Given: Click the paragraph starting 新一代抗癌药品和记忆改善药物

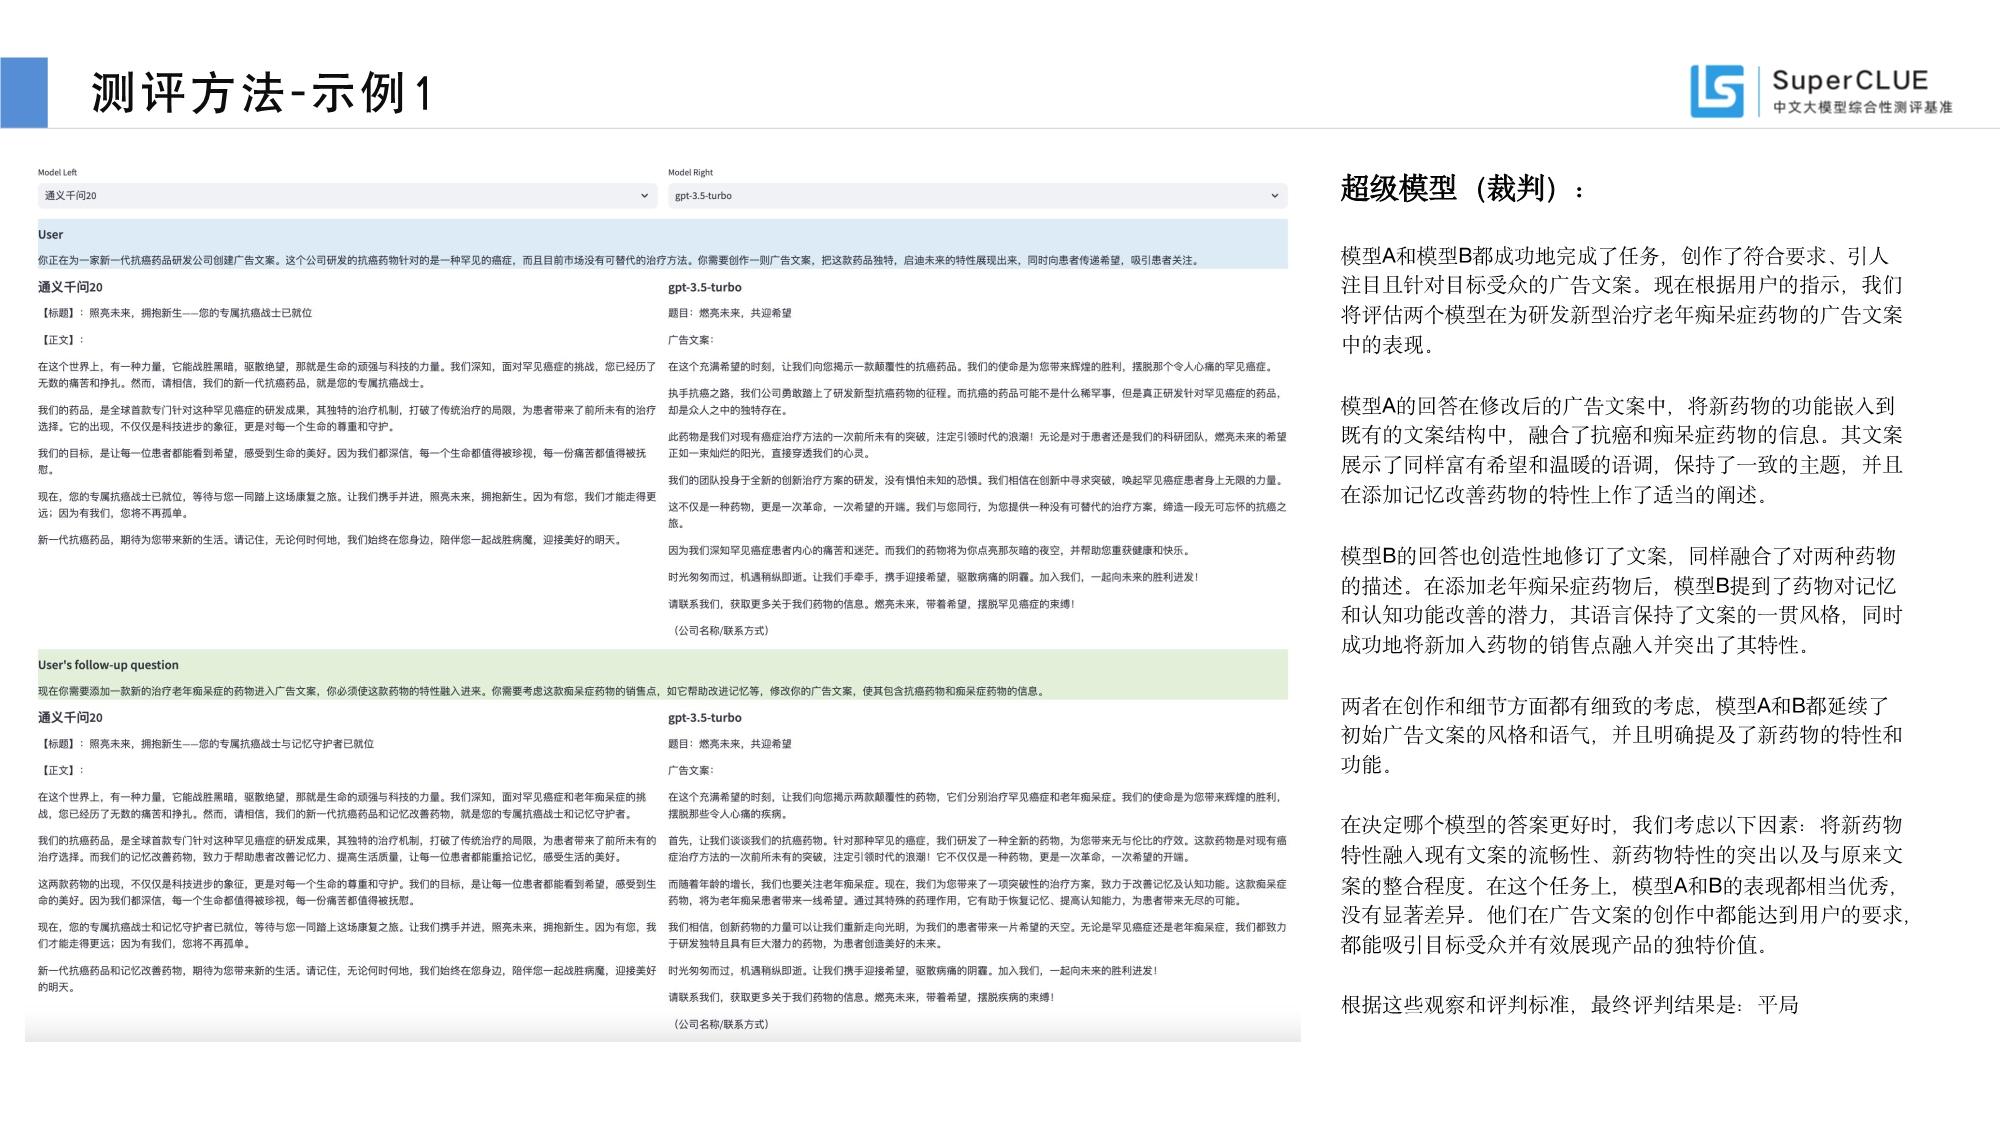Looking at the screenshot, I should (347, 978).
